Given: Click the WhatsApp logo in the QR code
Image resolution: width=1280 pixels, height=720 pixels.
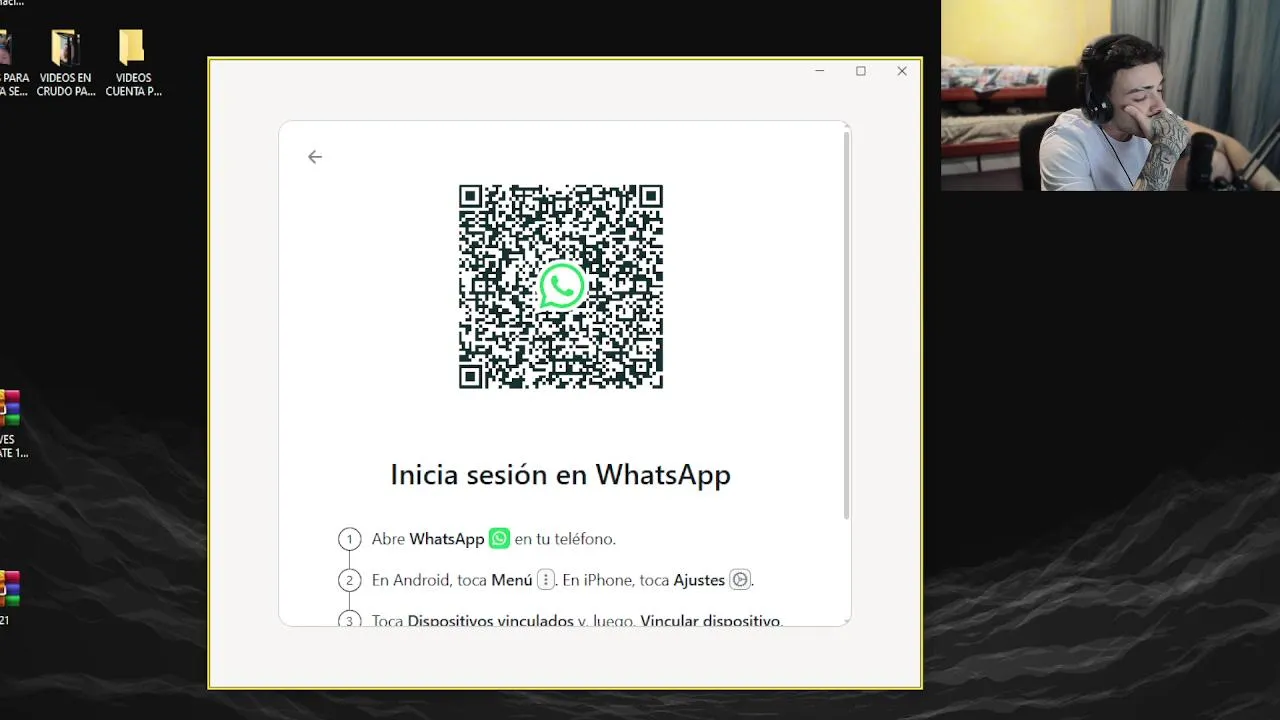Looking at the screenshot, I should click(561, 286).
